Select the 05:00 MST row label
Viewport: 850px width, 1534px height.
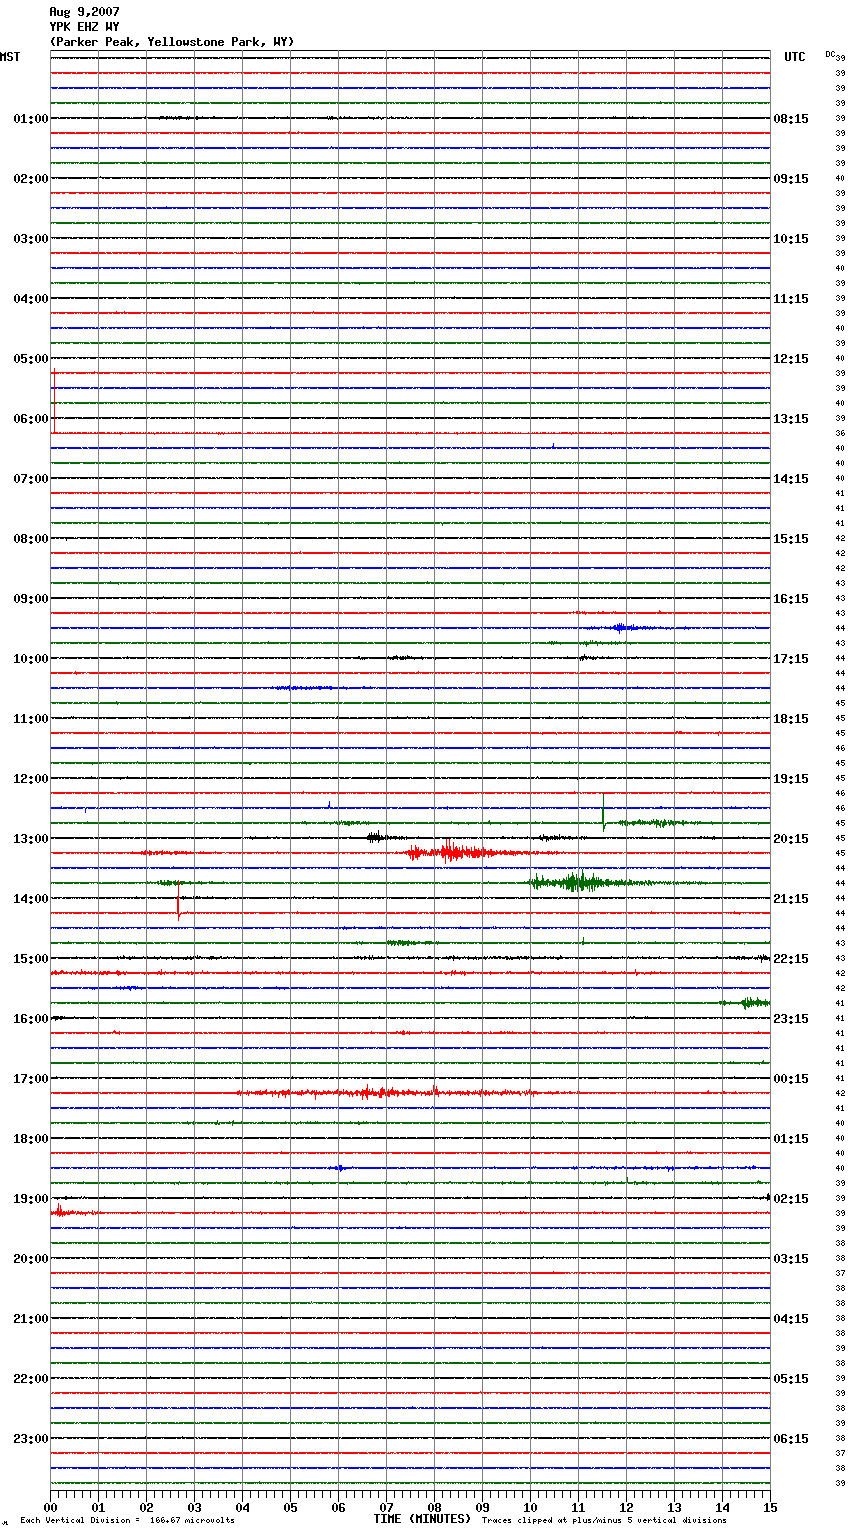point(31,359)
